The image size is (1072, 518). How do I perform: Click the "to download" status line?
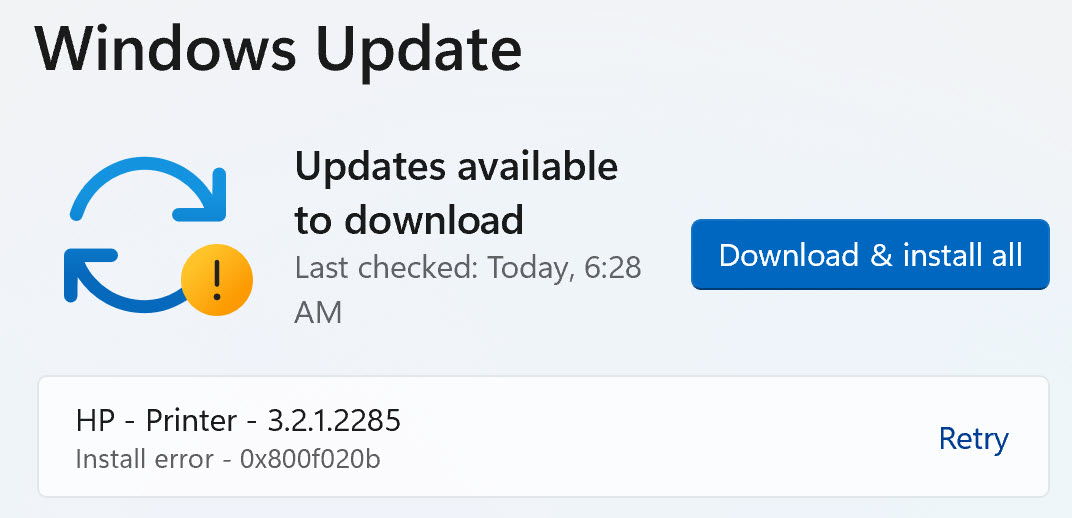click(x=409, y=220)
